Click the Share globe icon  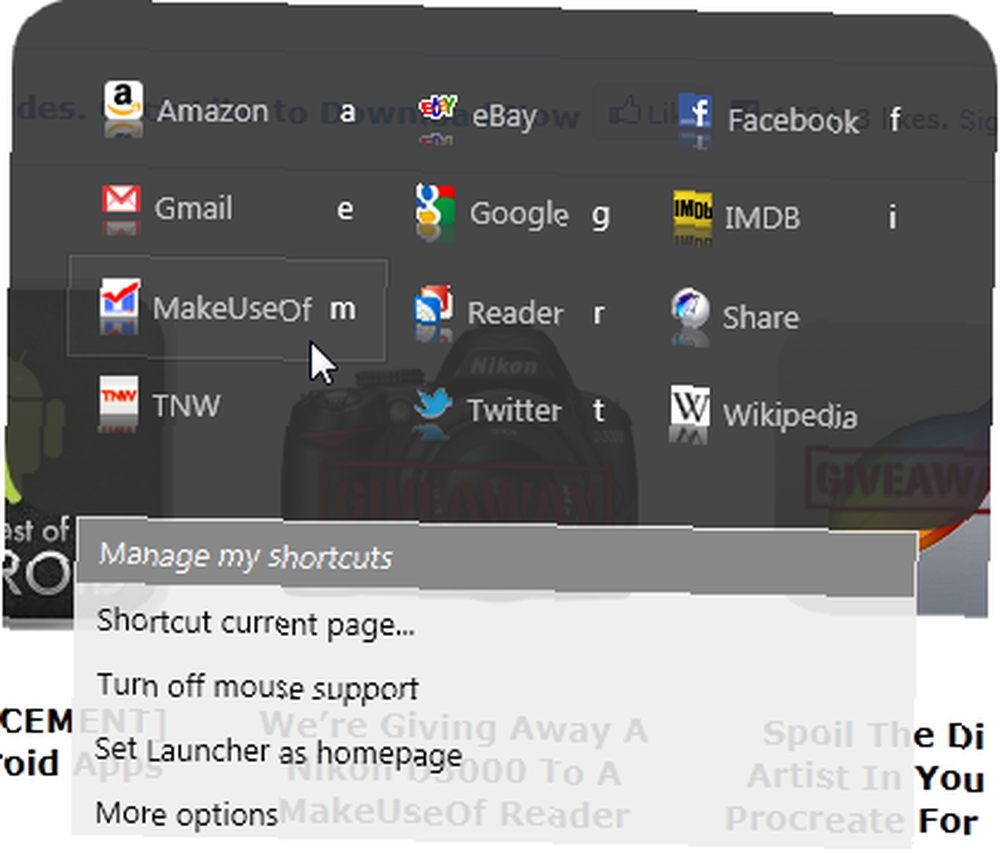coord(690,307)
